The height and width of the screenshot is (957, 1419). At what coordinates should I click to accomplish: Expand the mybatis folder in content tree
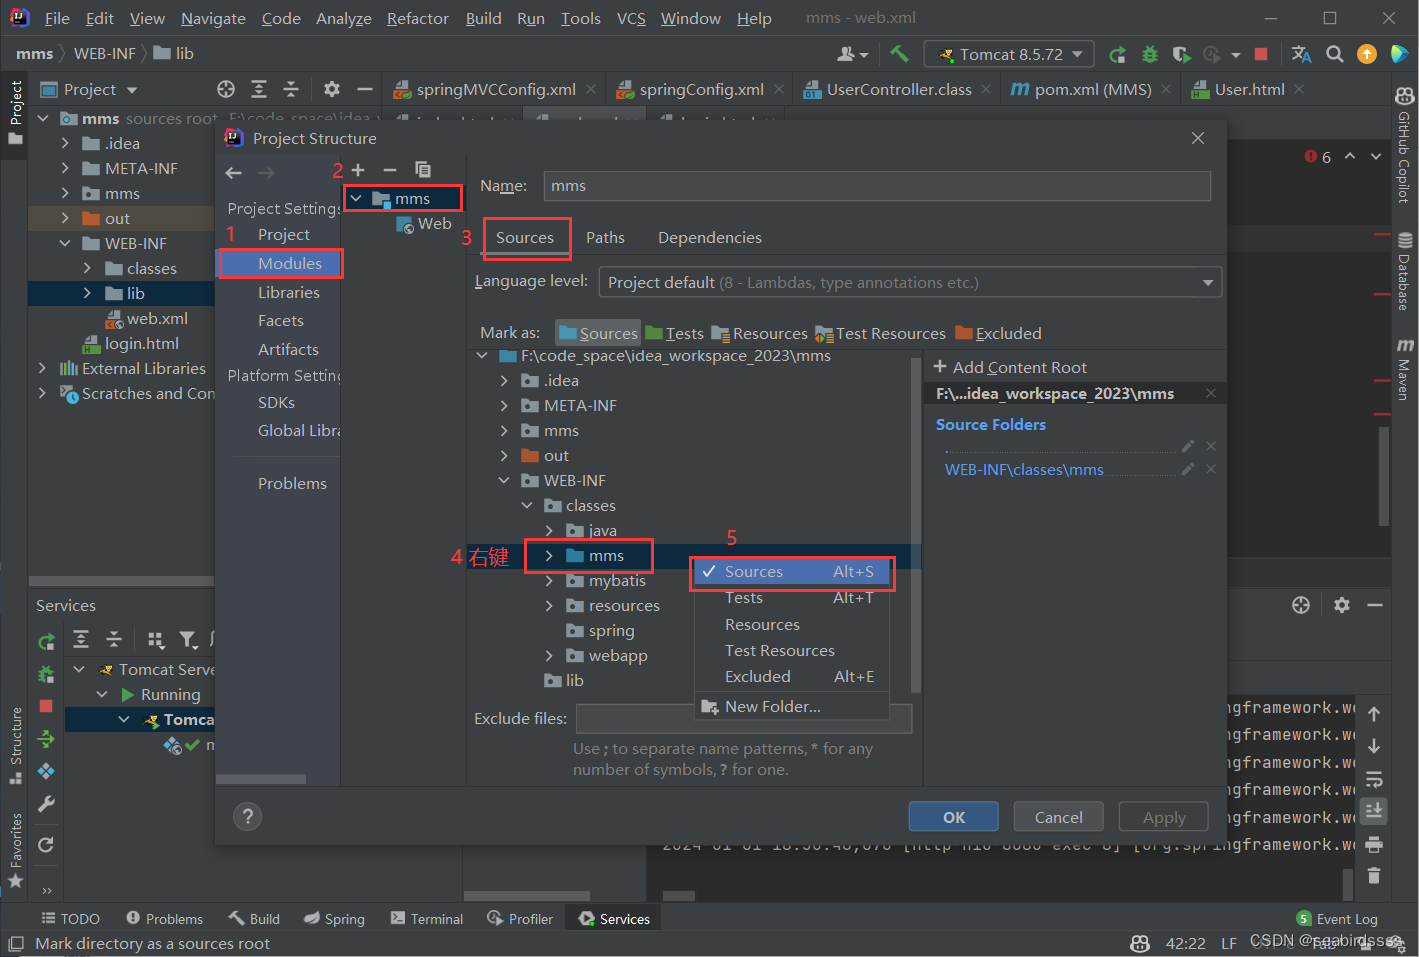(549, 580)
